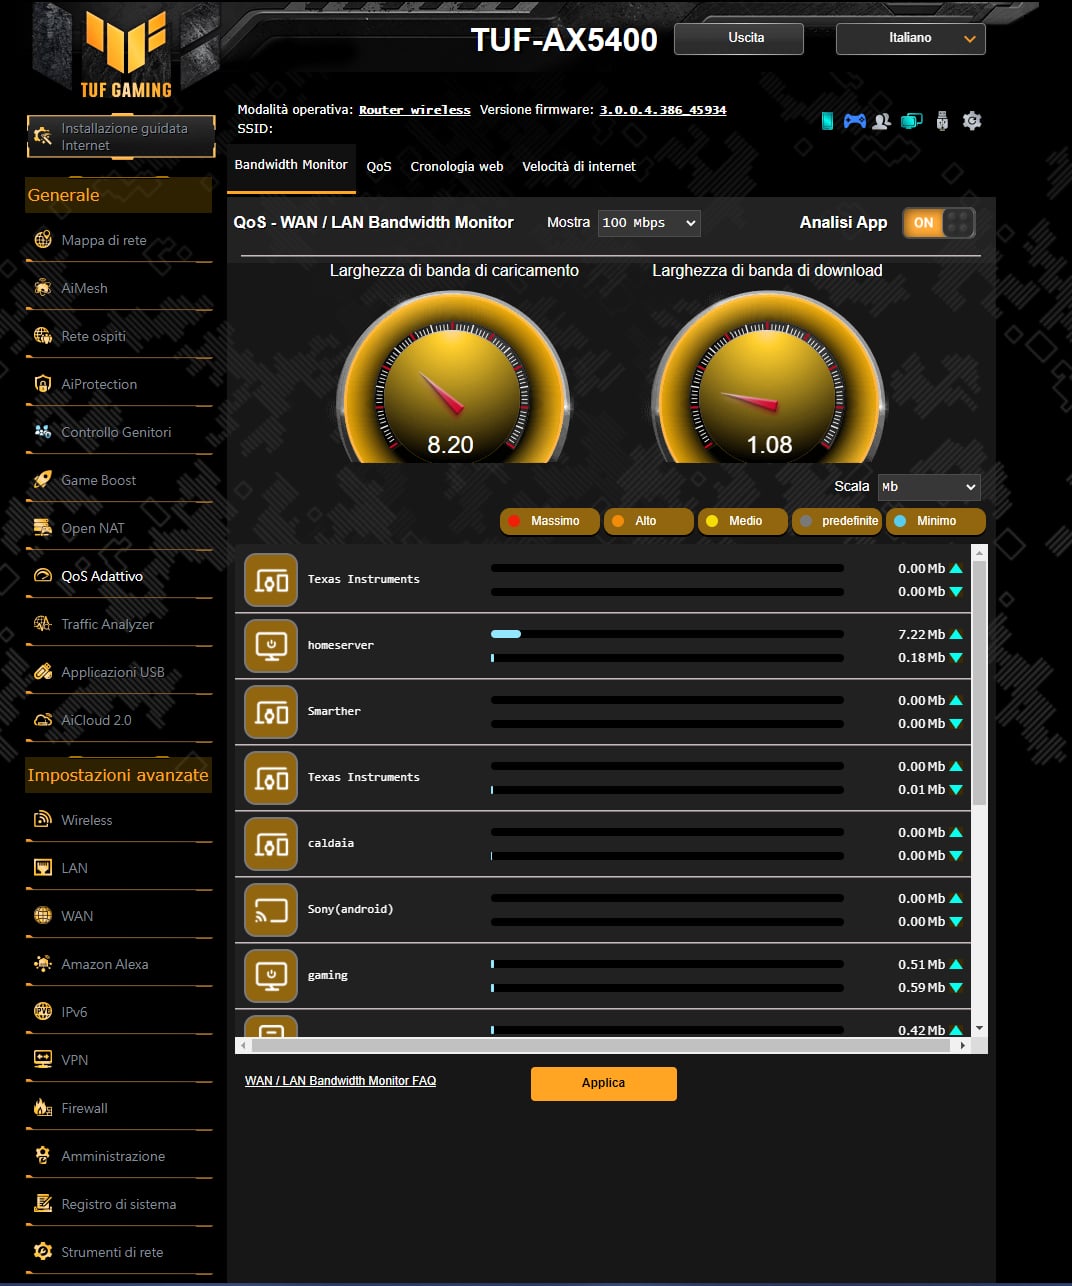Turn off the Analisi App switch

939,223
